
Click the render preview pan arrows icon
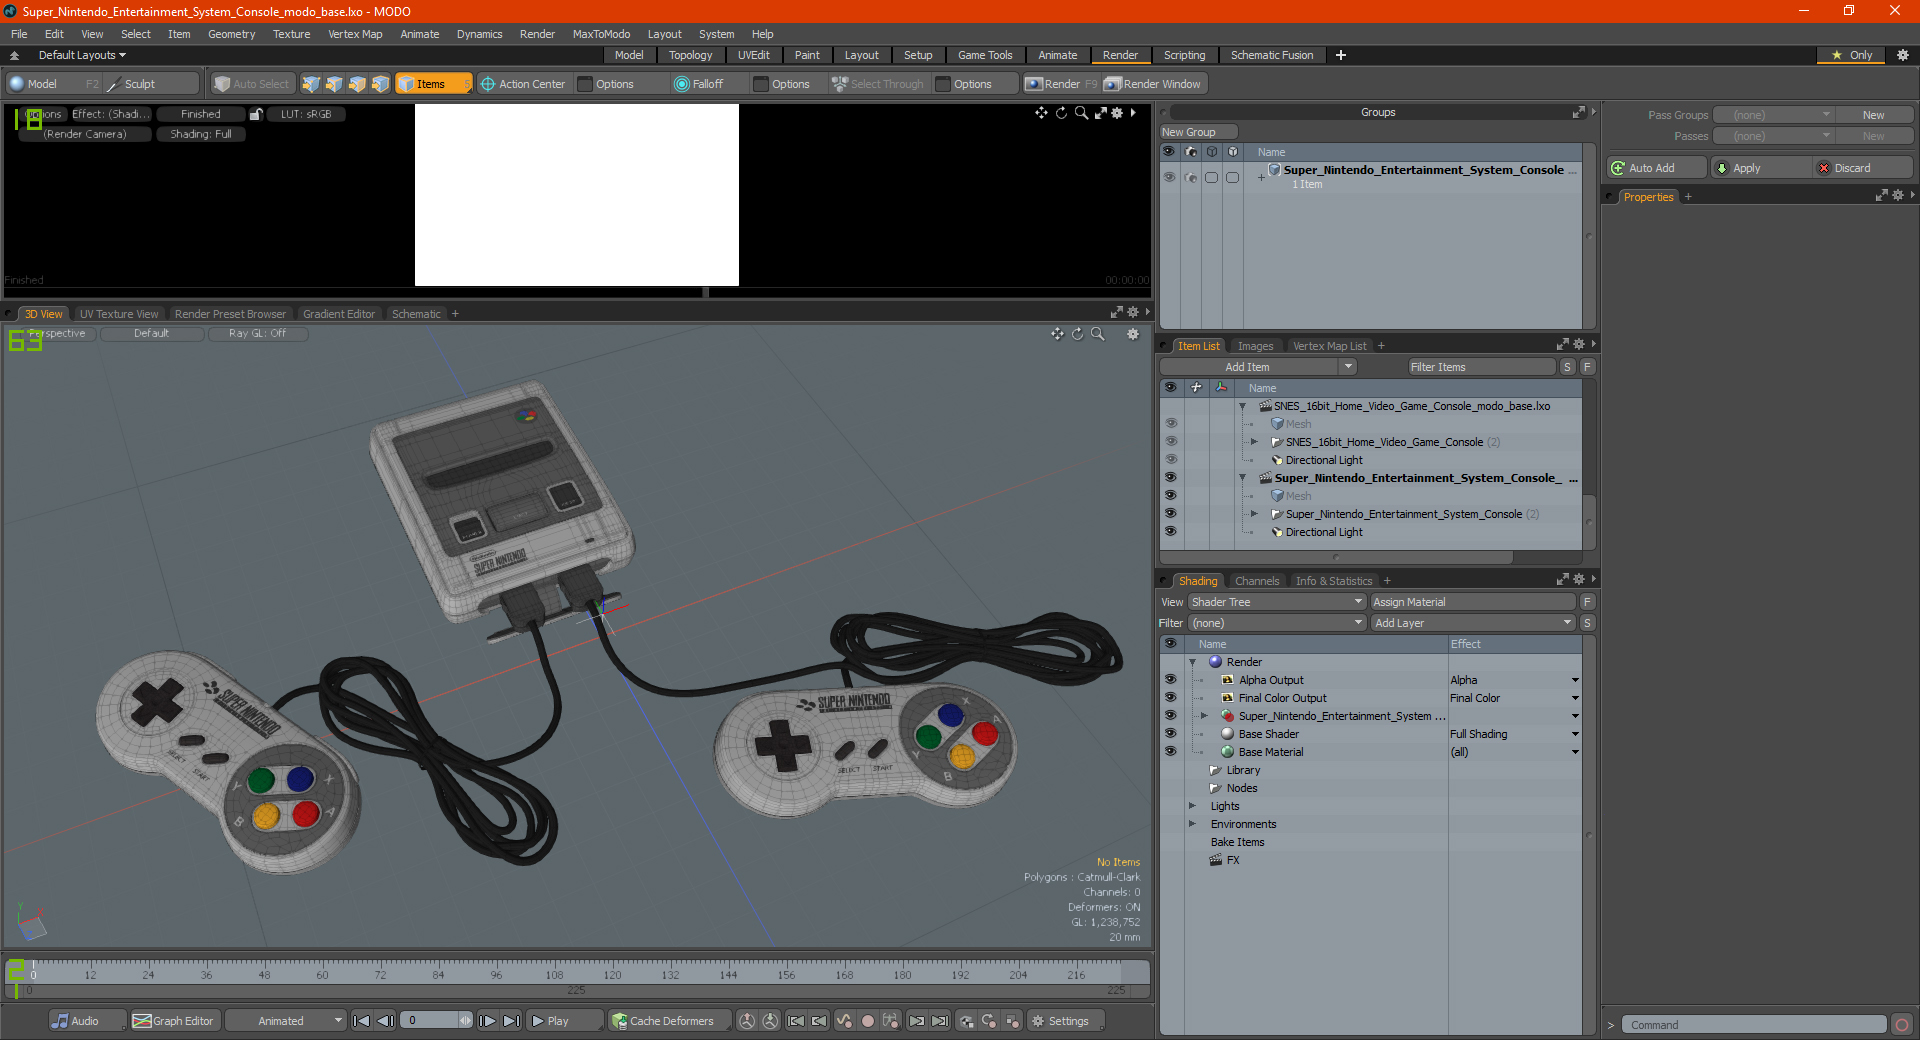pyautogui.click(x=1041, y=113)
